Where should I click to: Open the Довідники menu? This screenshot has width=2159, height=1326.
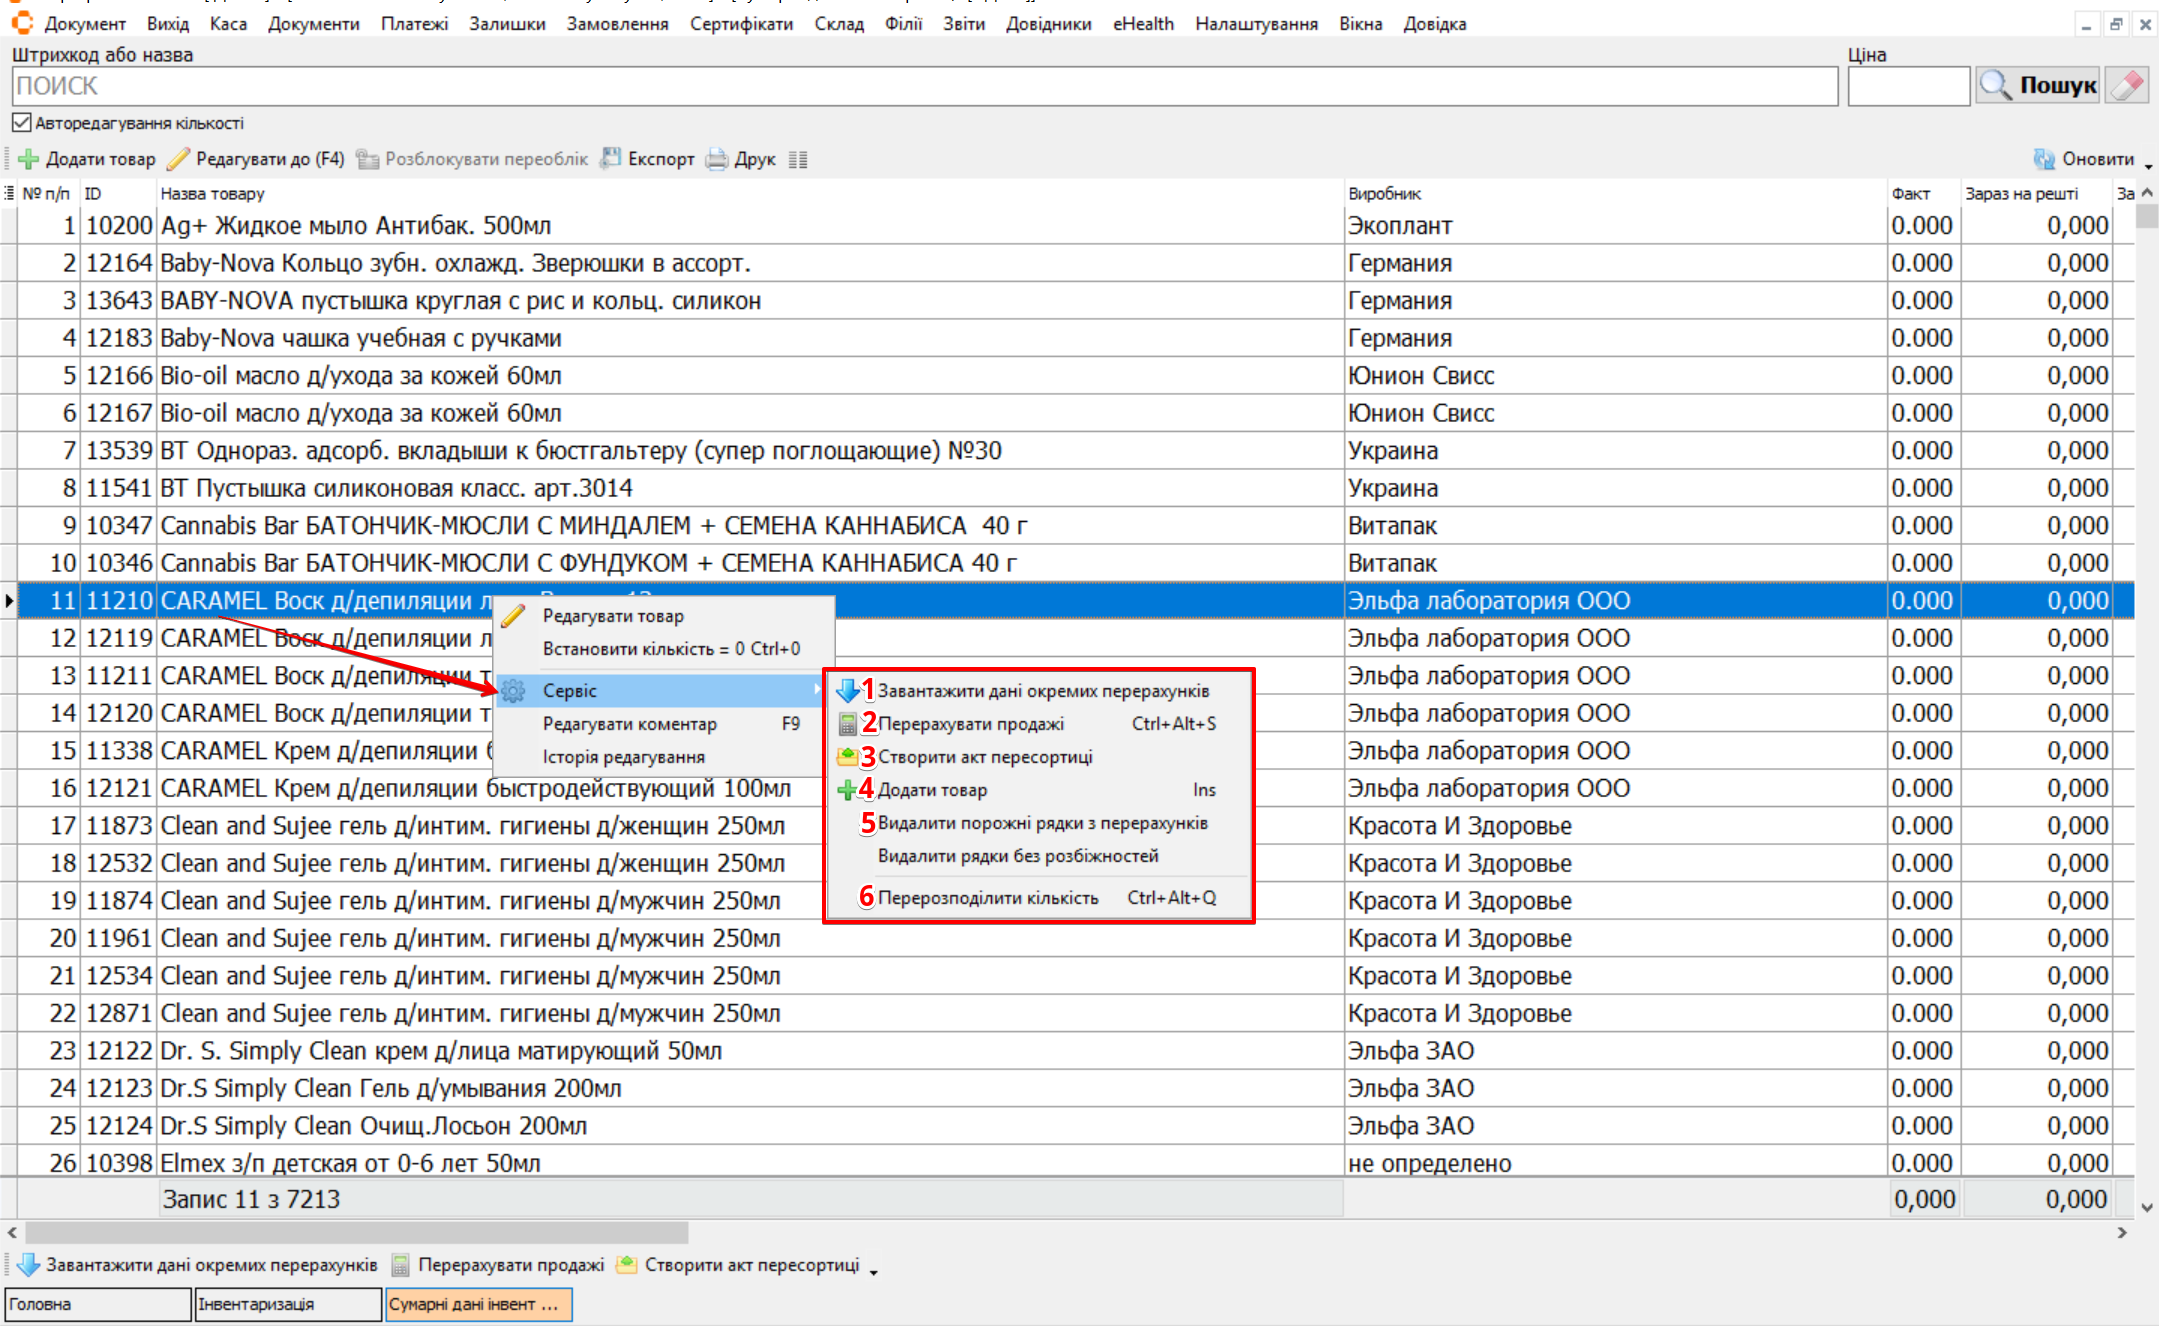click(1048, 24)
